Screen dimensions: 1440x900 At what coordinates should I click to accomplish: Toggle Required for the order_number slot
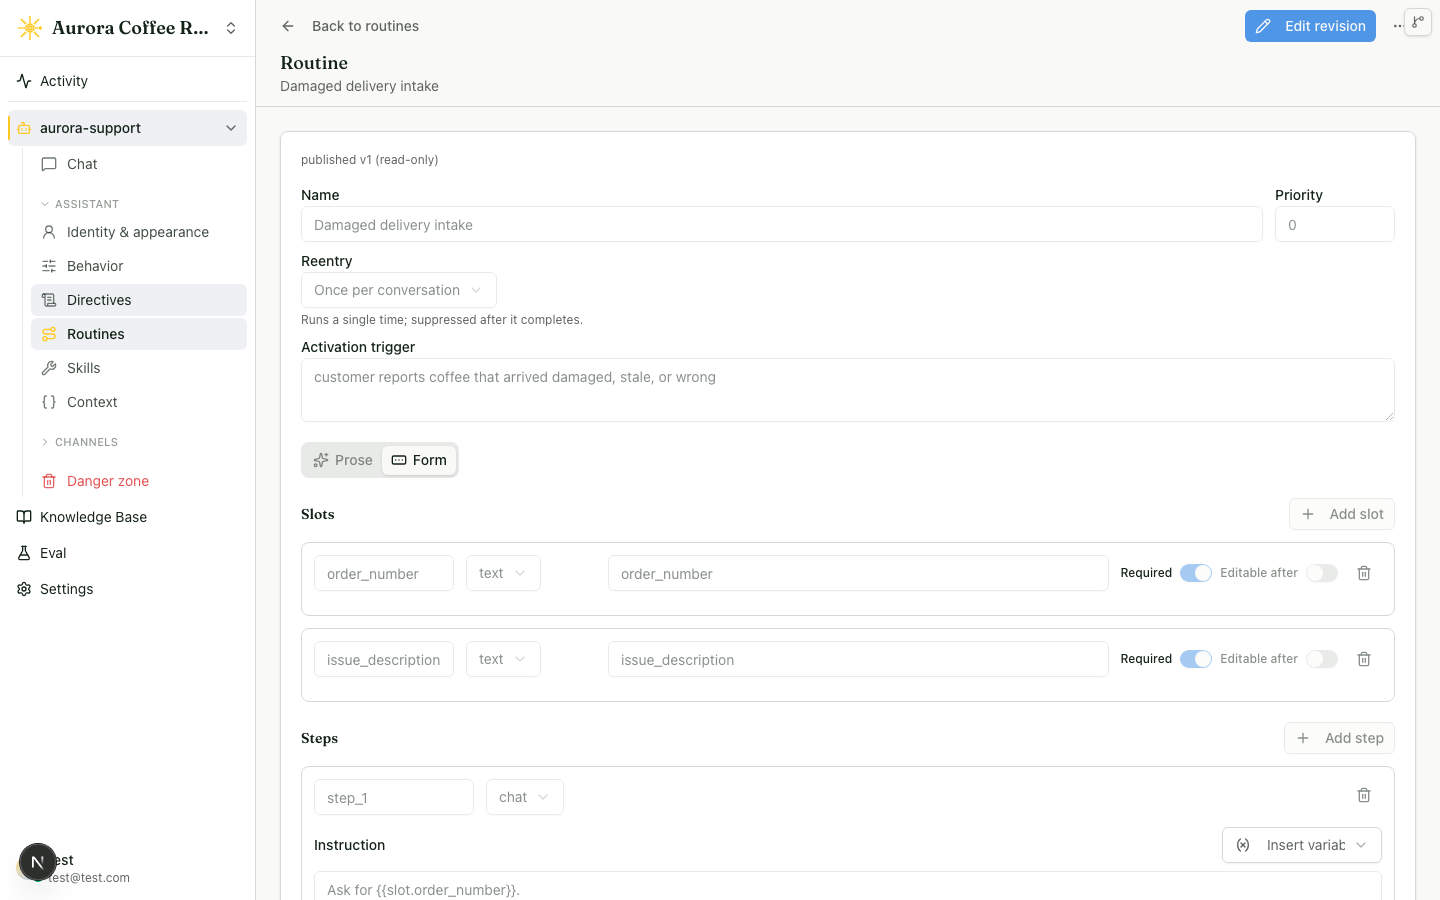click(1195, 573)
